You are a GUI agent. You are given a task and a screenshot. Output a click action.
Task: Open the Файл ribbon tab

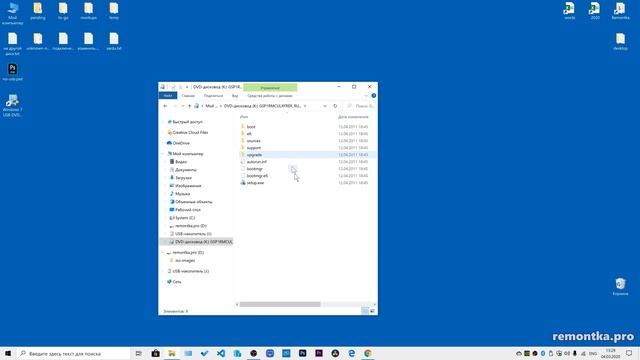pyautogui.click(x=168, y=96)
